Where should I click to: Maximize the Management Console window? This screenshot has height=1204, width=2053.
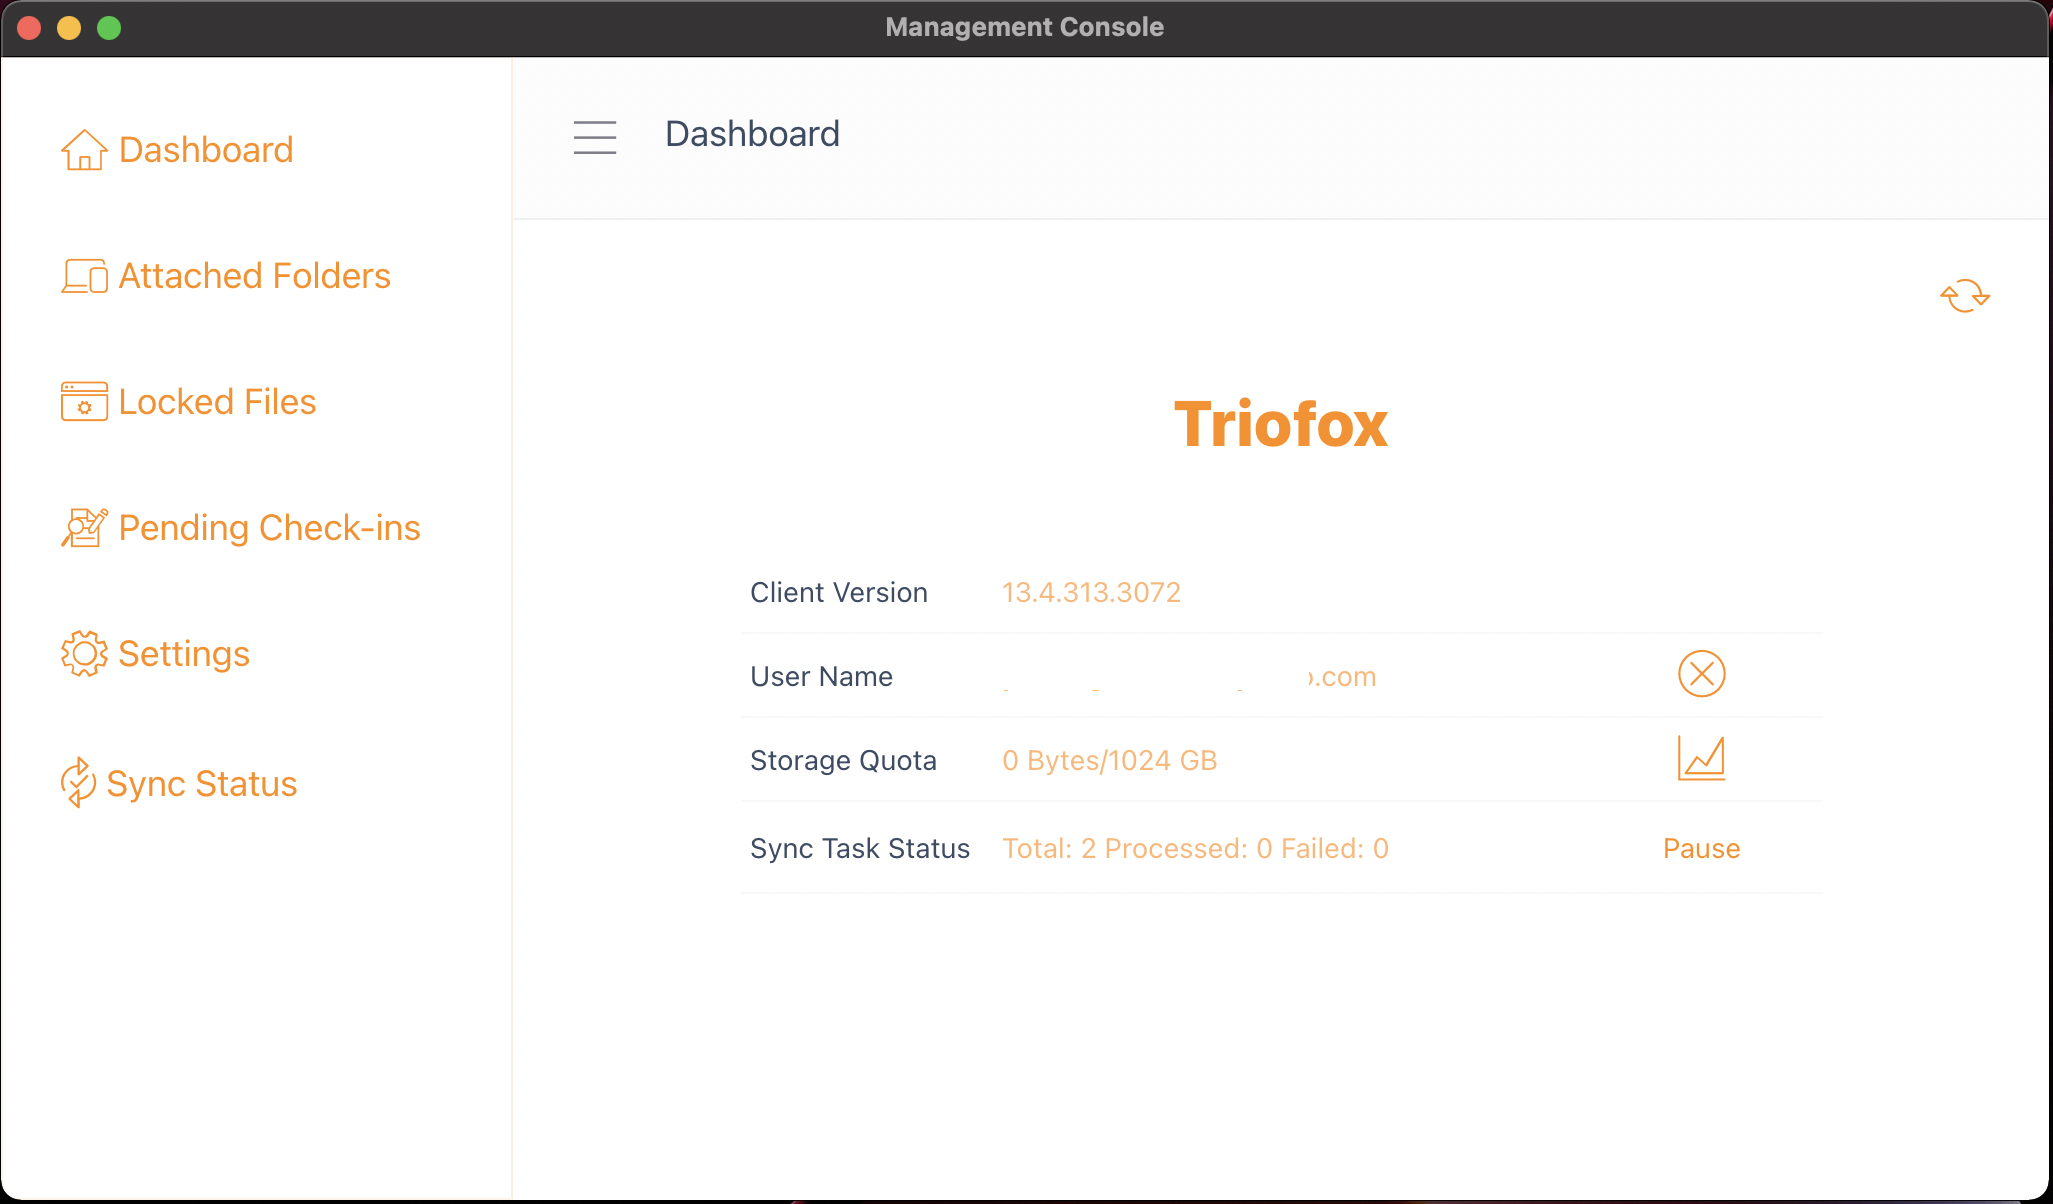109,28
